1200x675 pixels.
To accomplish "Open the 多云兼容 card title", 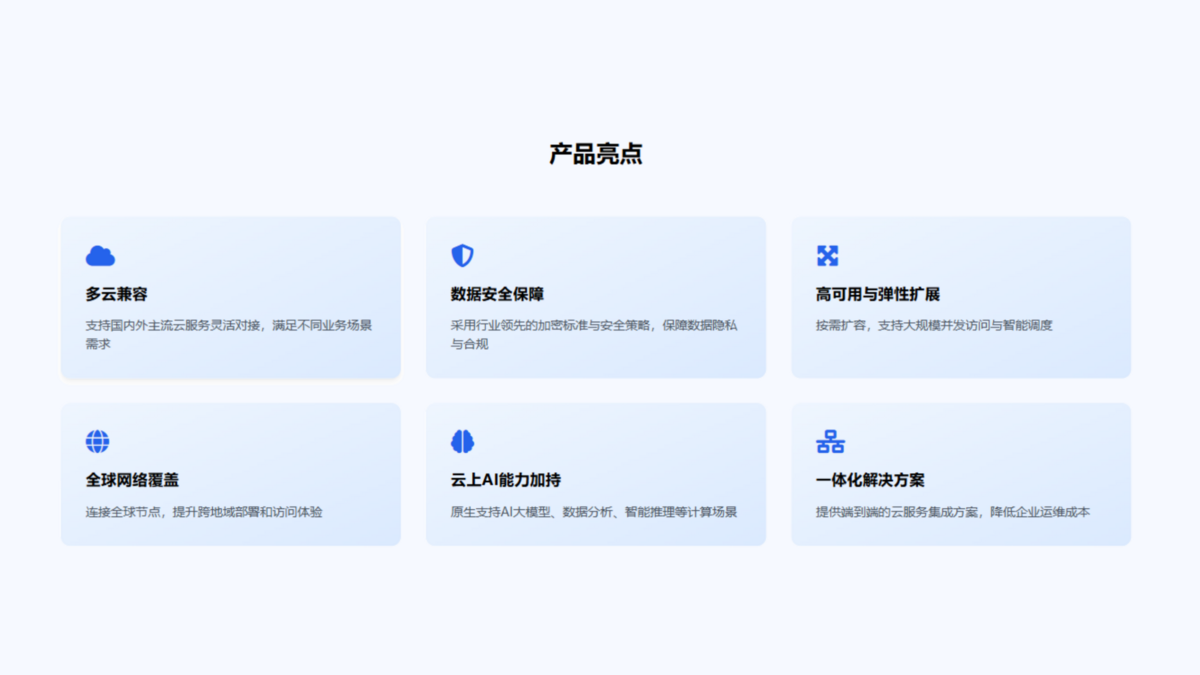I will click(117, 294).
